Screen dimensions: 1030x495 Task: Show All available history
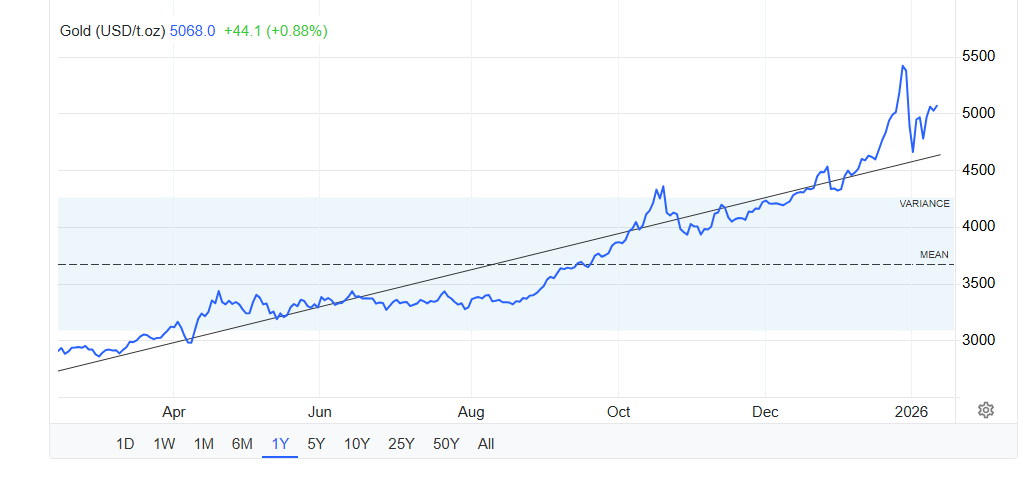point(486,444)
